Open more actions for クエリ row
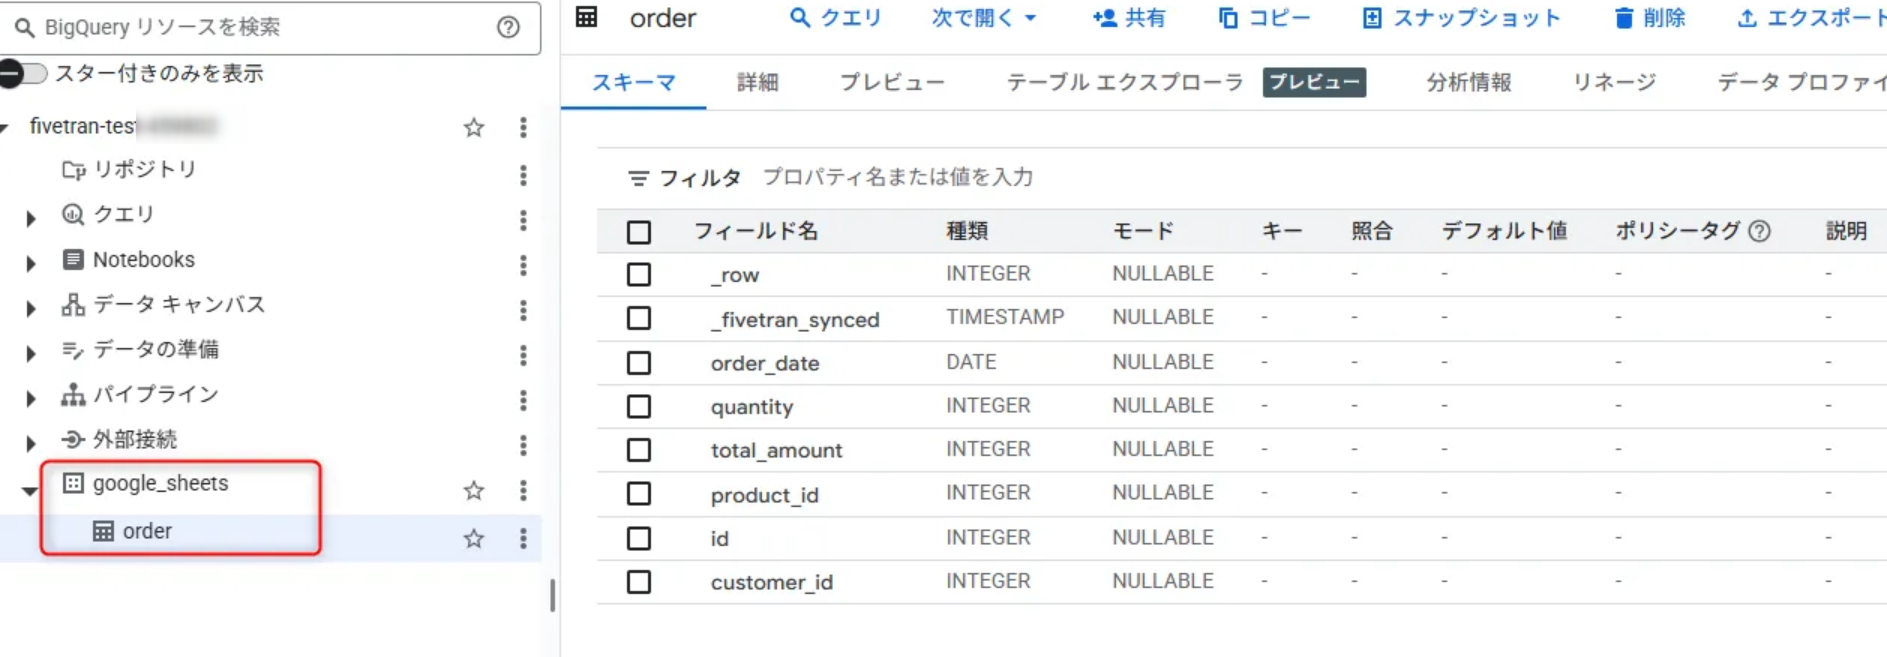The width and height of the screenshot is (1887, 657). tap(523, 220)
